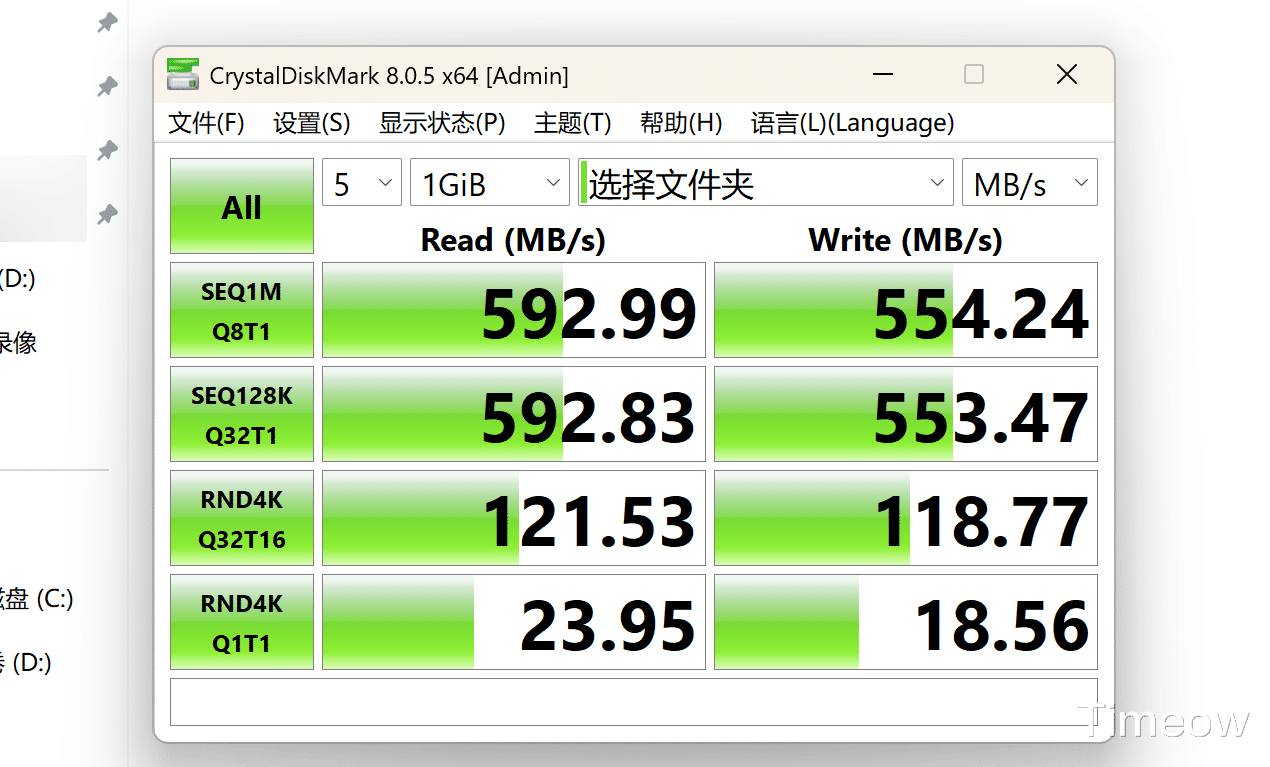Start the SEQ1M Q8T1 test
1270x767 pixels.
coord(242,310)
